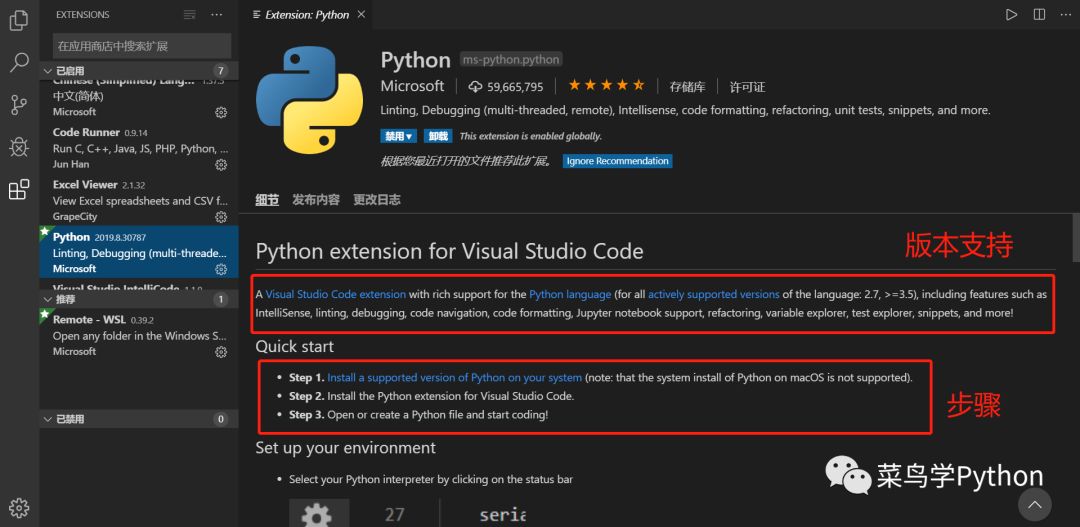Viewport: 1080px width, 527px height.
Task: Click the 1 count badge on 推荐
Action: click(x=220, y=299)
